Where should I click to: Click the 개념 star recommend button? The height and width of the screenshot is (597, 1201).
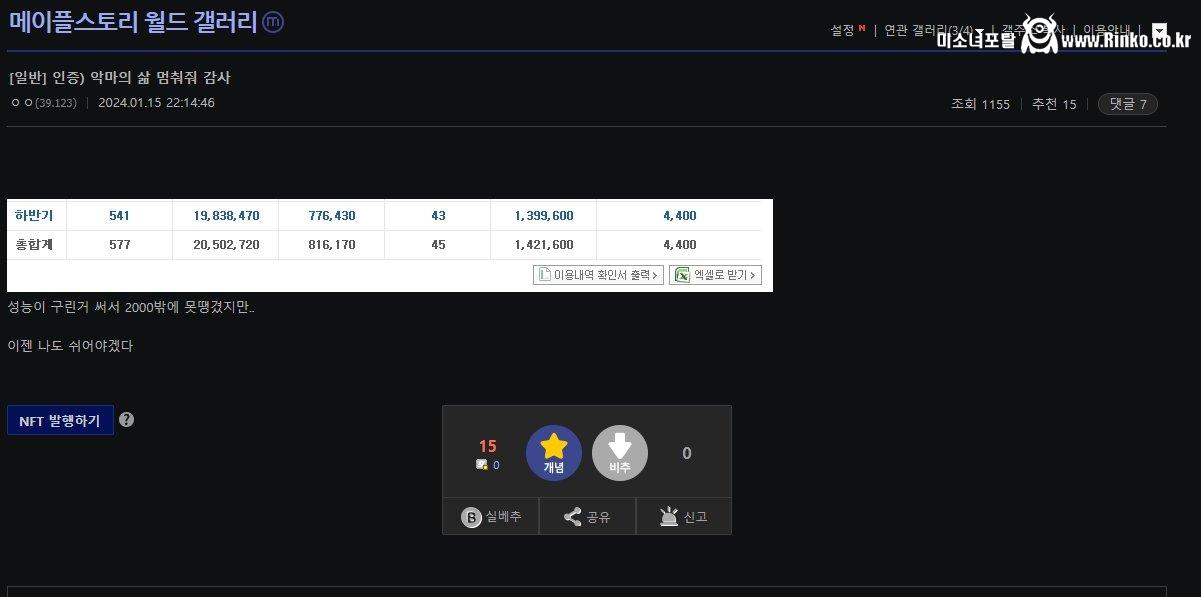[553, 453]
